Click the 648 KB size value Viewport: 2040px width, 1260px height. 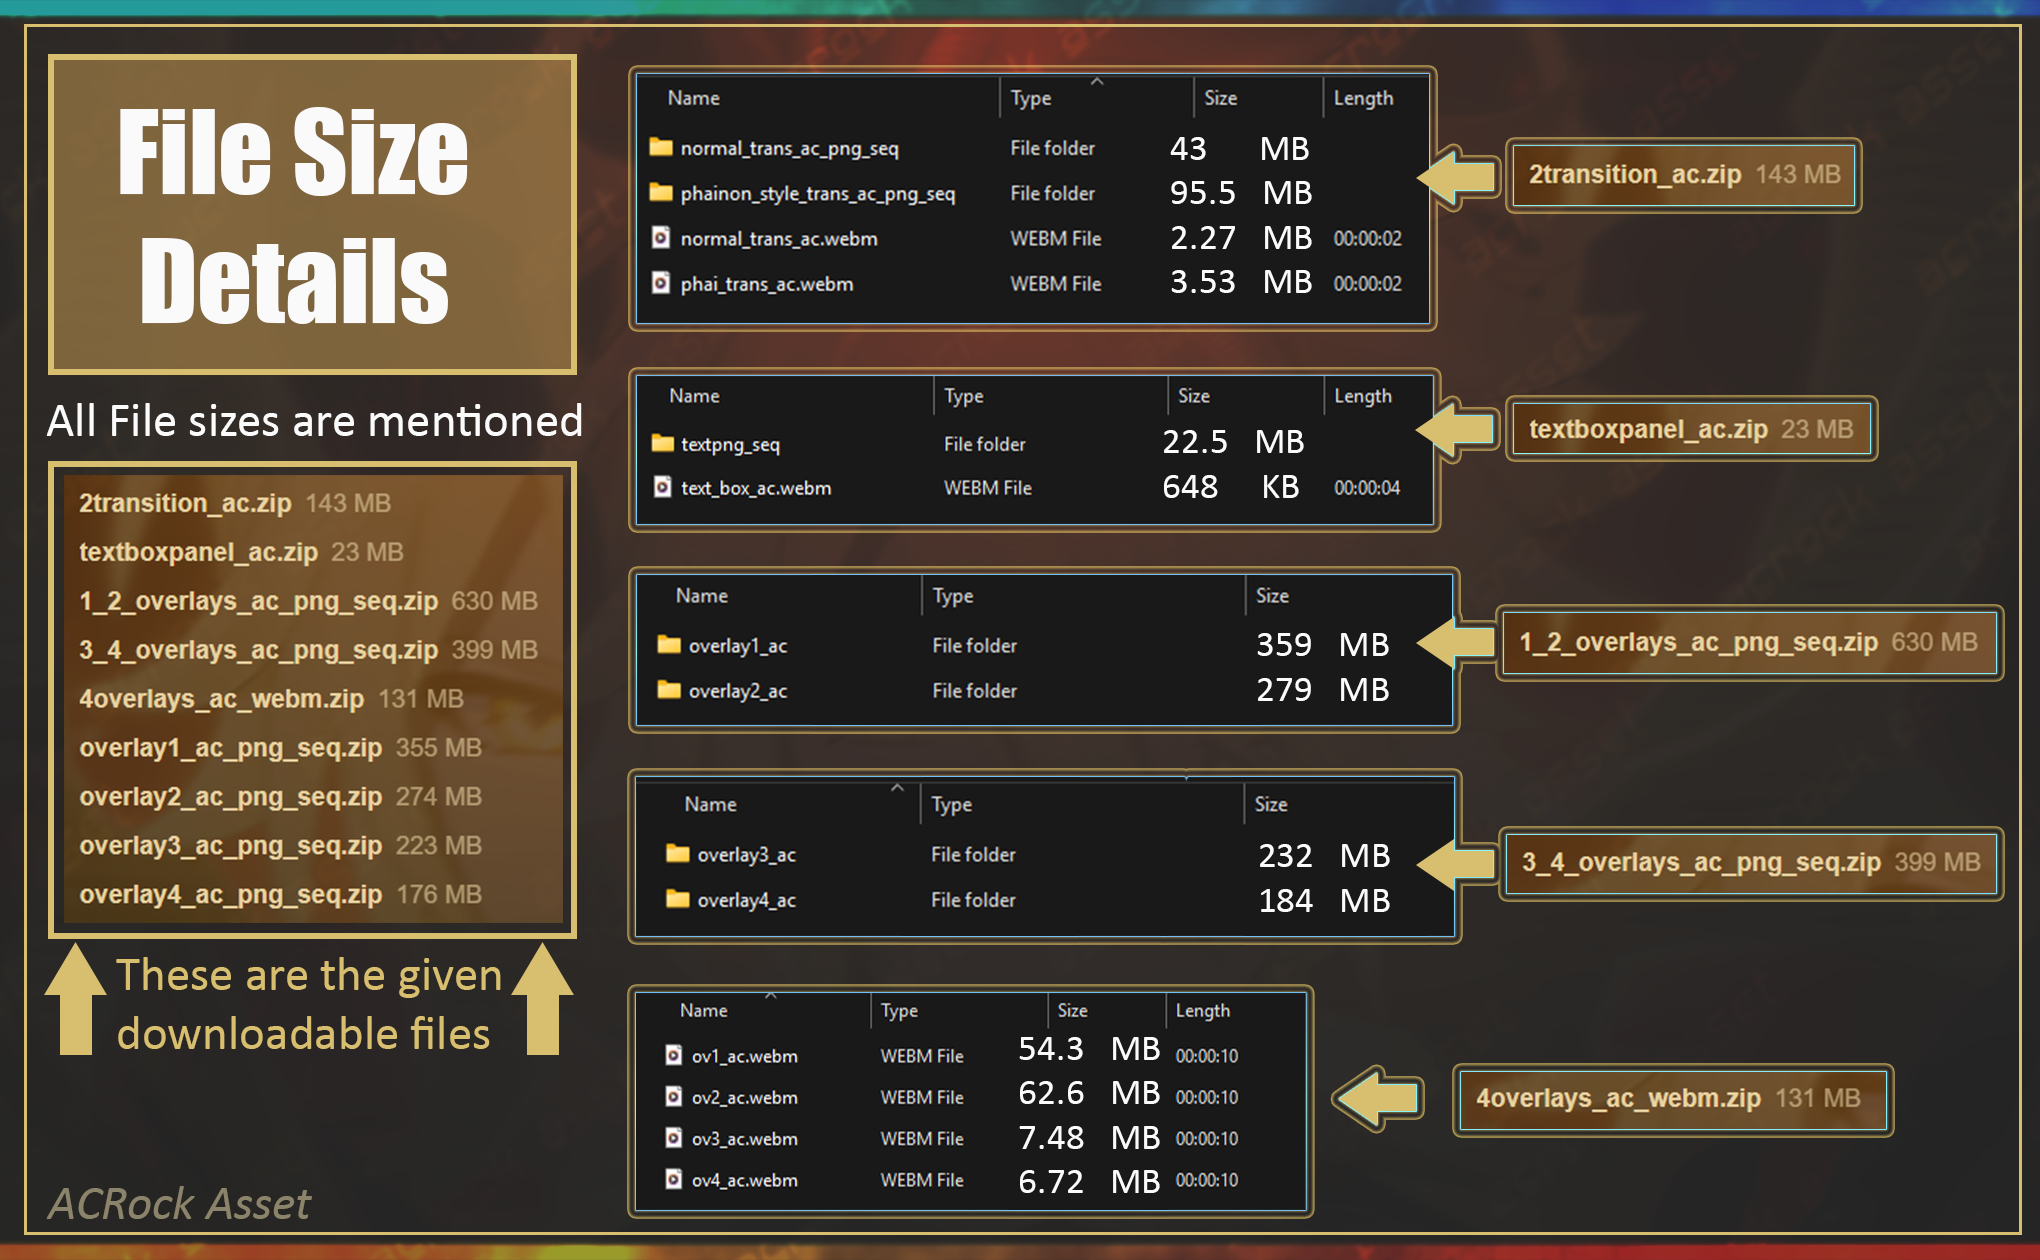click(1231, 487)
